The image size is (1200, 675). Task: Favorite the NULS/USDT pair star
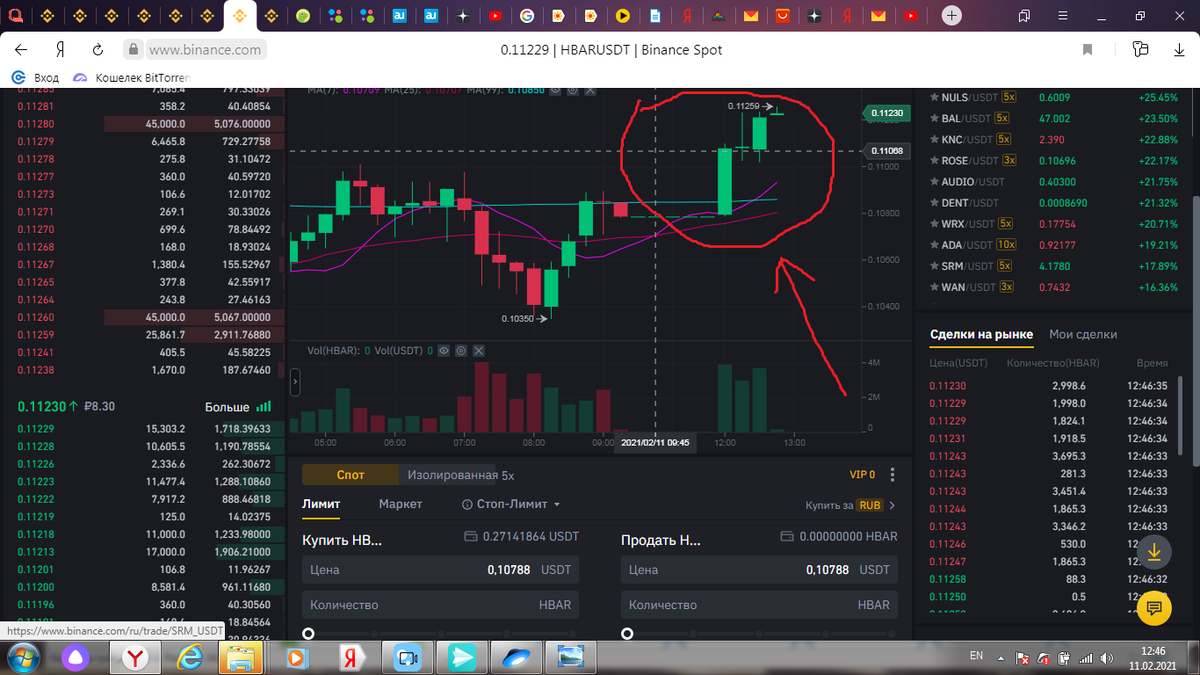tap(934, 97)
